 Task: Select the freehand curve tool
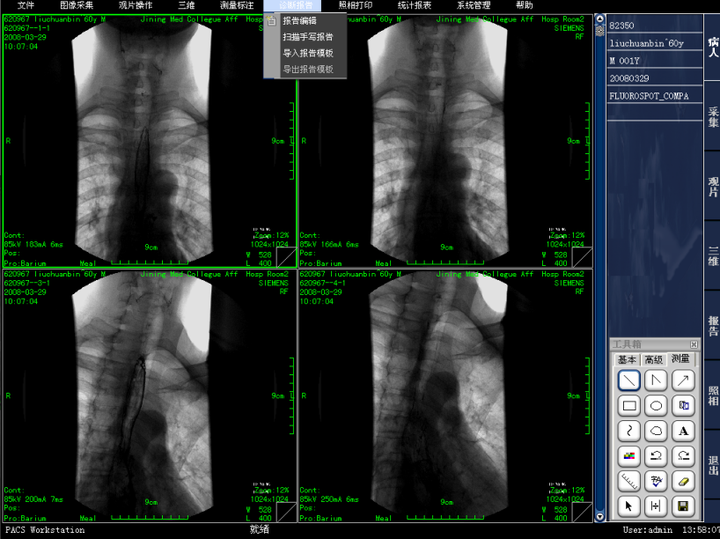(629, 431)
